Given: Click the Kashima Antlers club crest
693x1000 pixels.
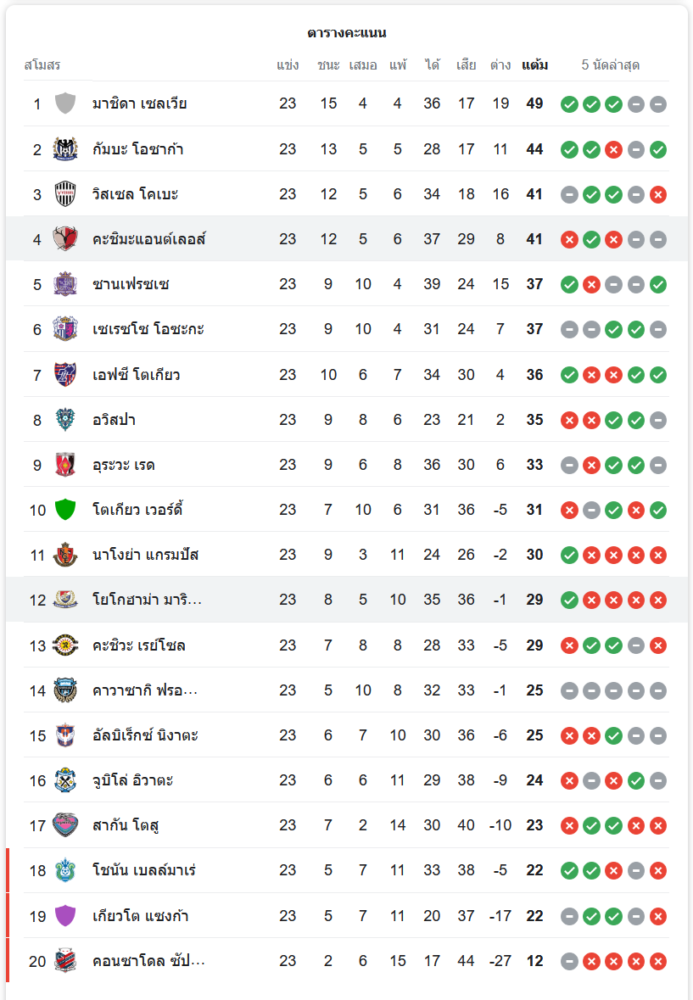Looking at the screenshot, I should pyautogui.click(x=66, y=239).
